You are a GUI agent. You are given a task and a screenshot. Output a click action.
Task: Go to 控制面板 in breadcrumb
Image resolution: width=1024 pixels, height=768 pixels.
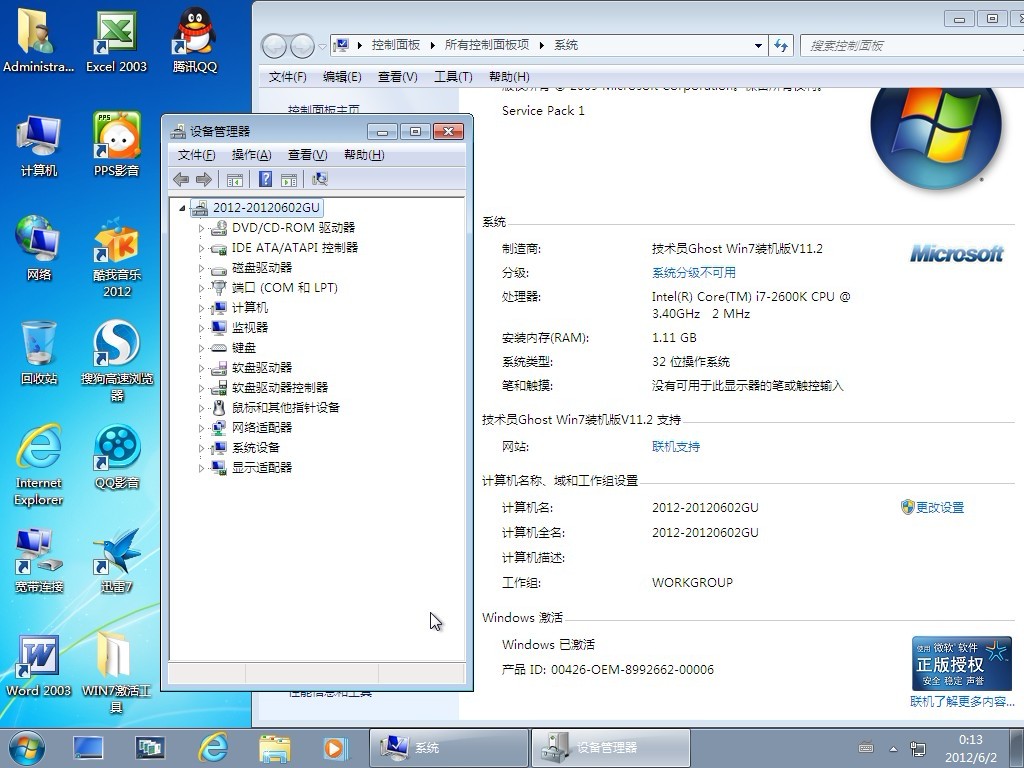coord(396,45)
